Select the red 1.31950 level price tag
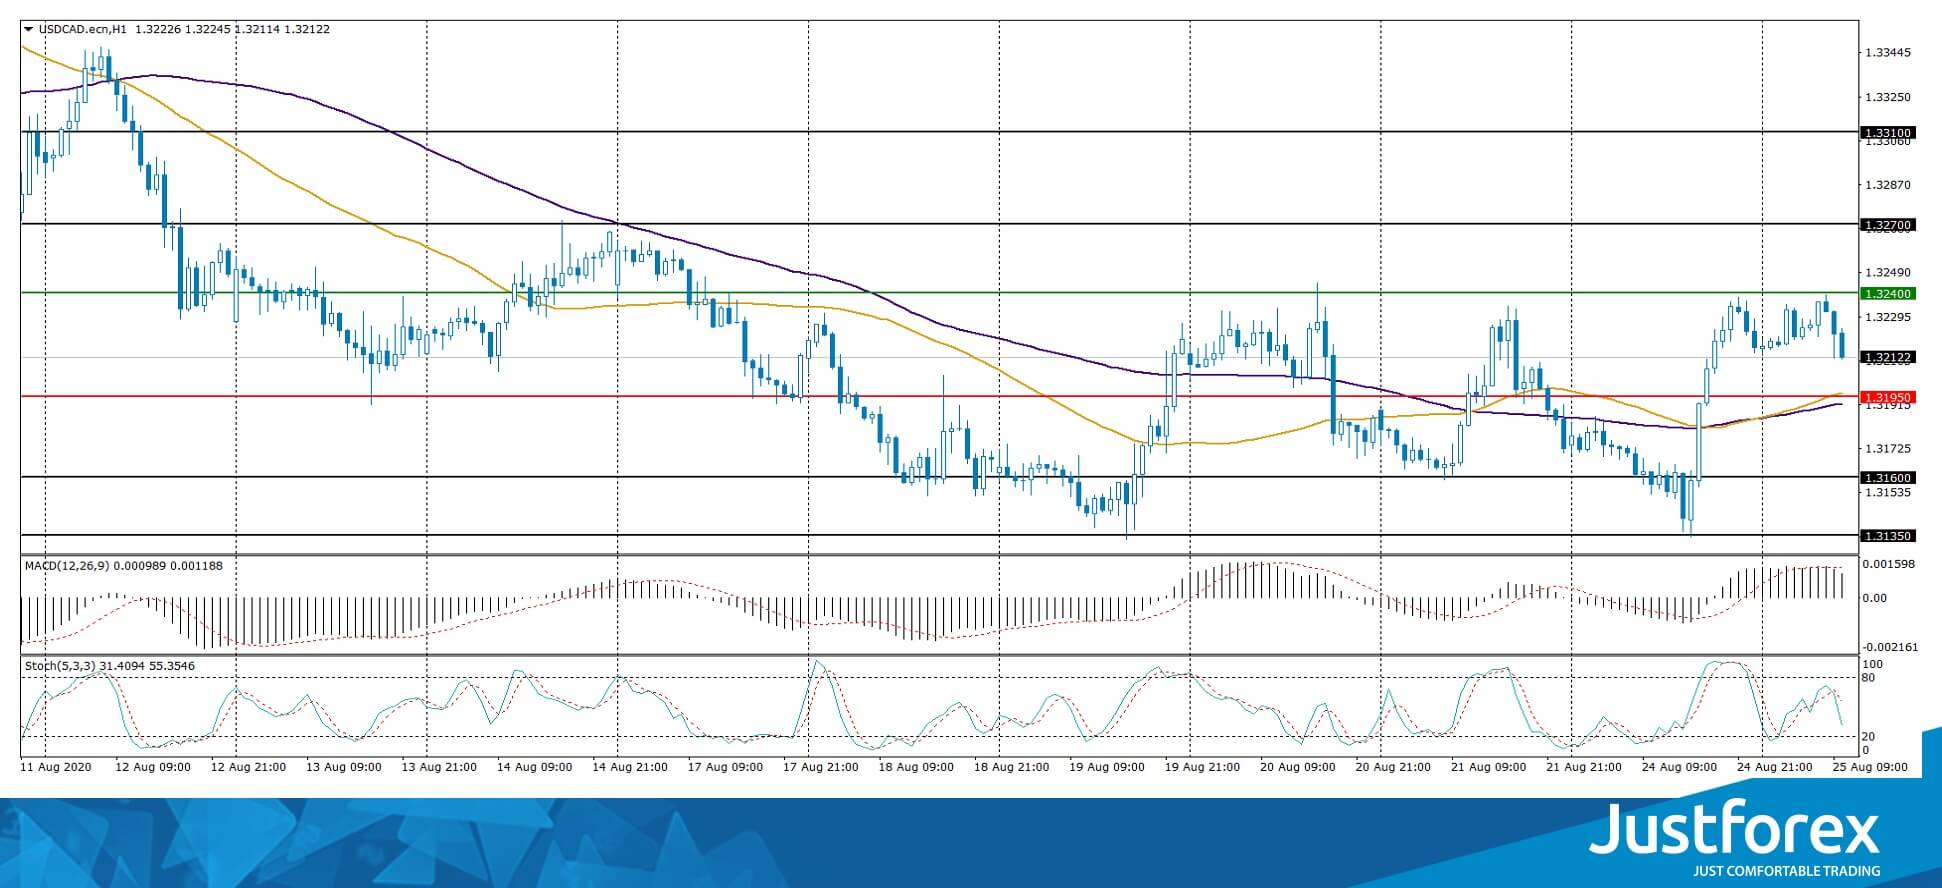This screenshot has width=1942, height=888. 1888,397
